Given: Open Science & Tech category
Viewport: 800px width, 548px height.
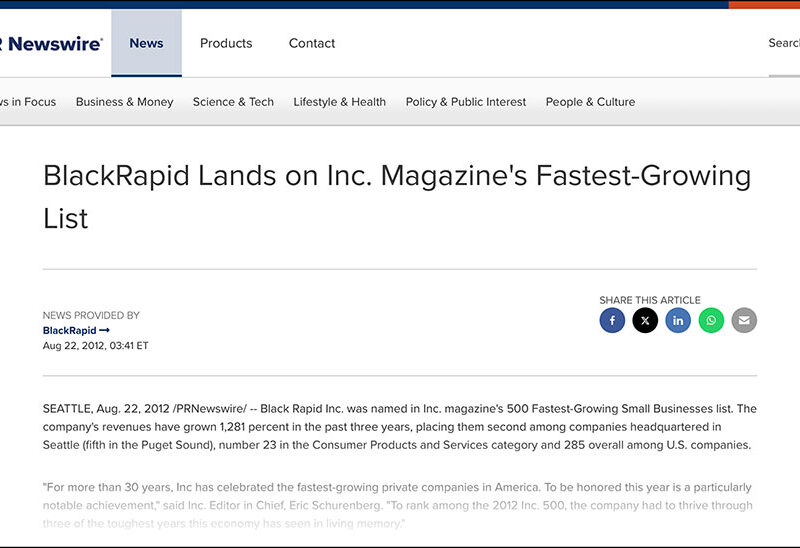Looking at the screenshot, I should [x=233, y=102].
